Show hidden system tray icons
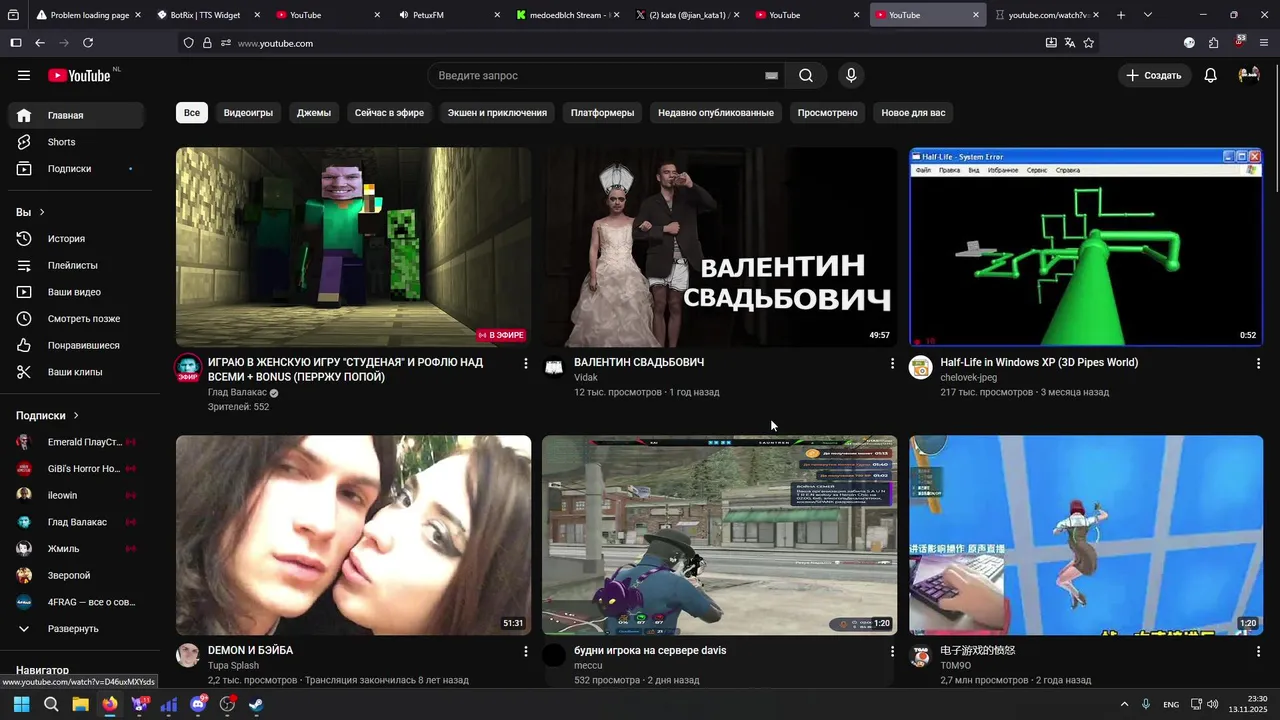 coord(1124,704)
